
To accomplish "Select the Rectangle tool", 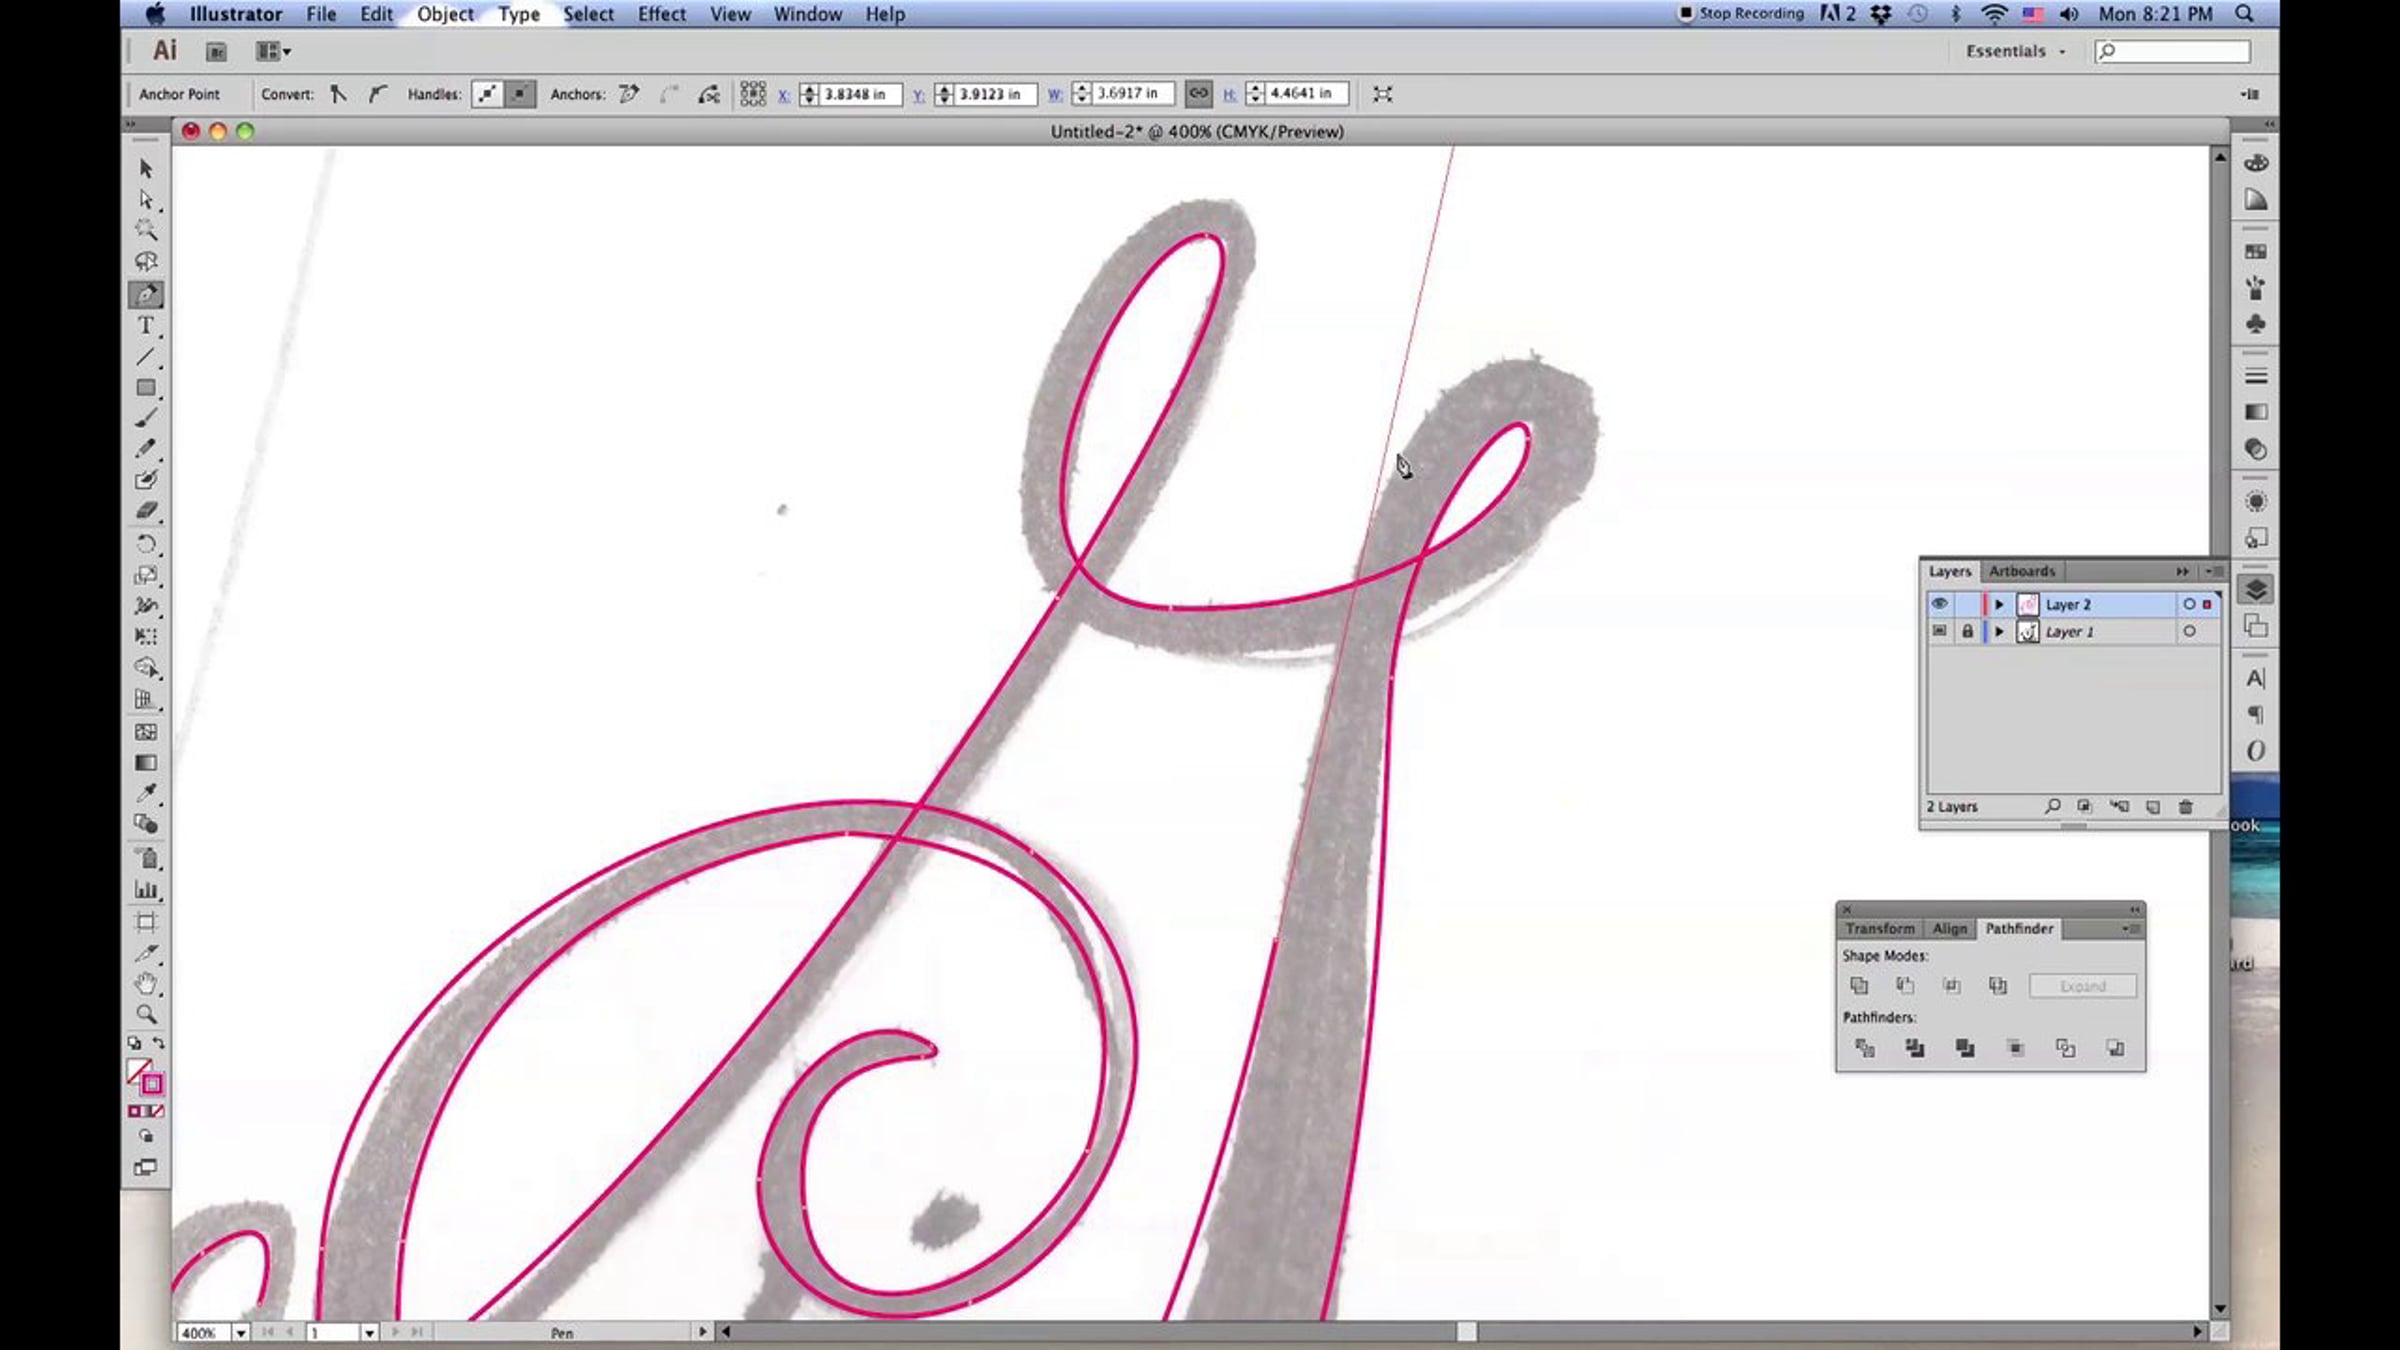I will 146,388.
